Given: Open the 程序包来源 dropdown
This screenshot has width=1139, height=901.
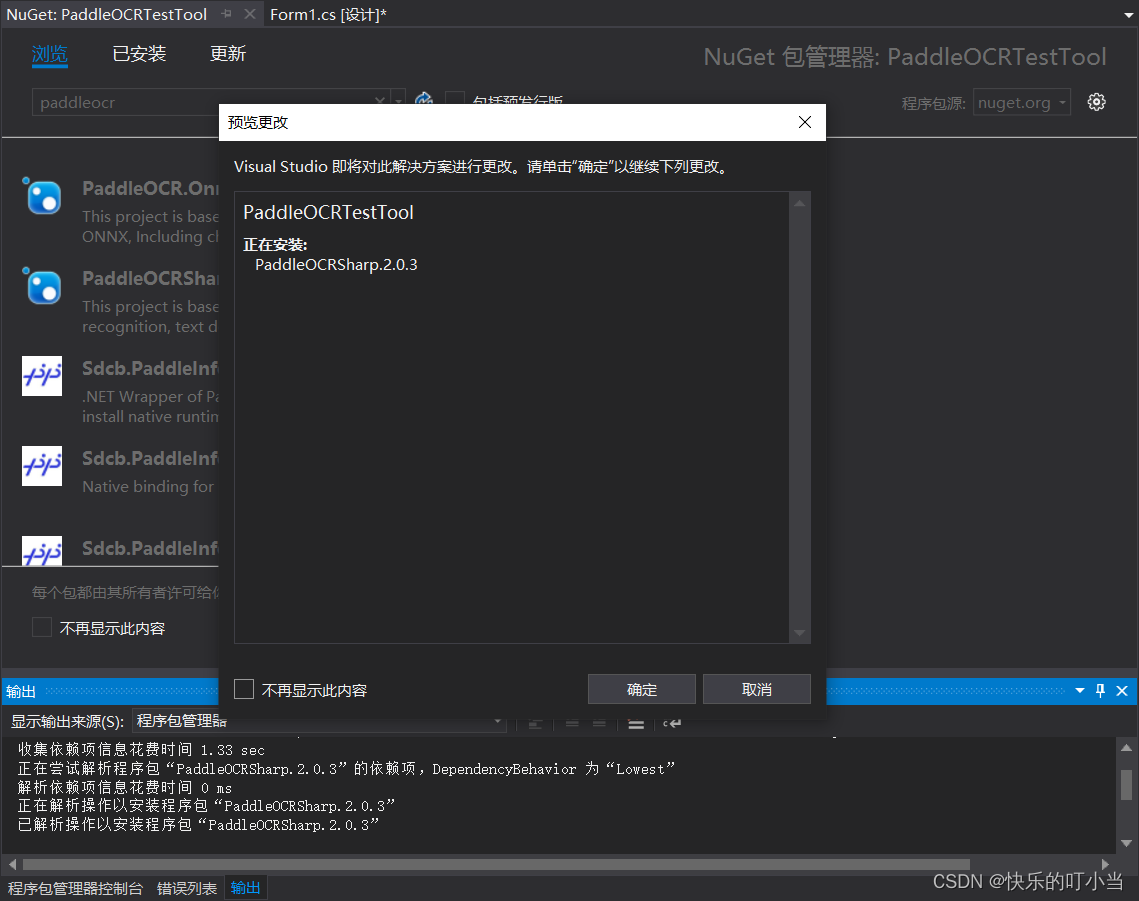Looking at the screenshot, I should [1021, 101].
